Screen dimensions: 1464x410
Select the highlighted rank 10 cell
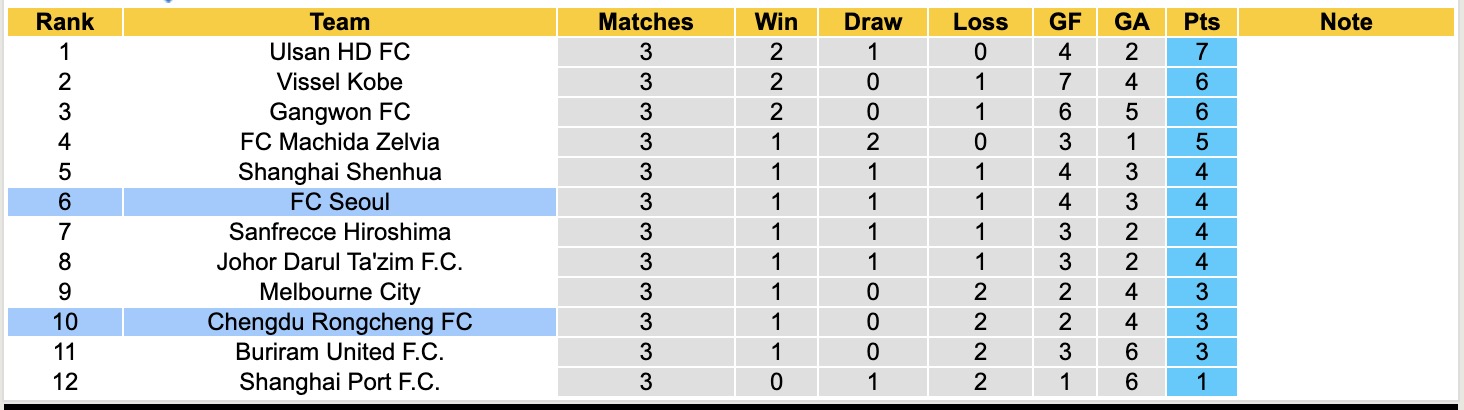coord(64,322)
